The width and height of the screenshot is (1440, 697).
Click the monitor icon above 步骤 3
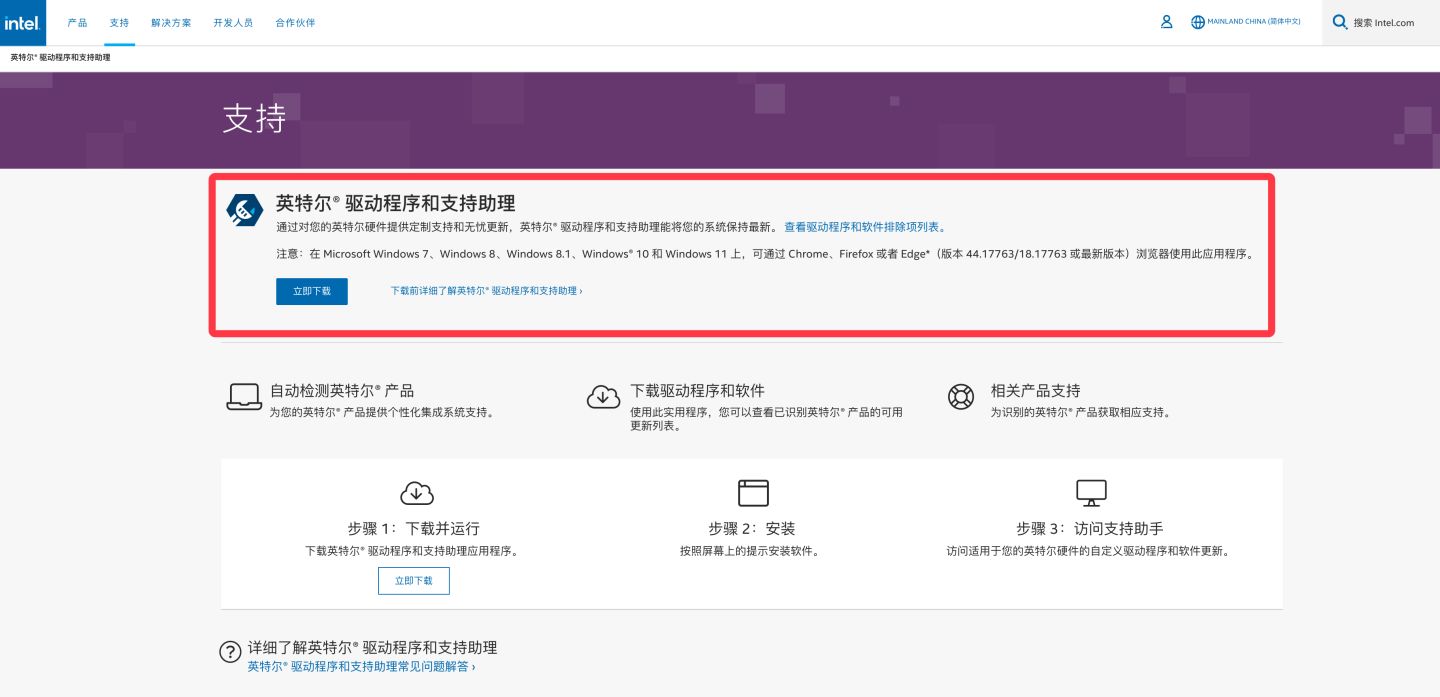click(1091, 493)
